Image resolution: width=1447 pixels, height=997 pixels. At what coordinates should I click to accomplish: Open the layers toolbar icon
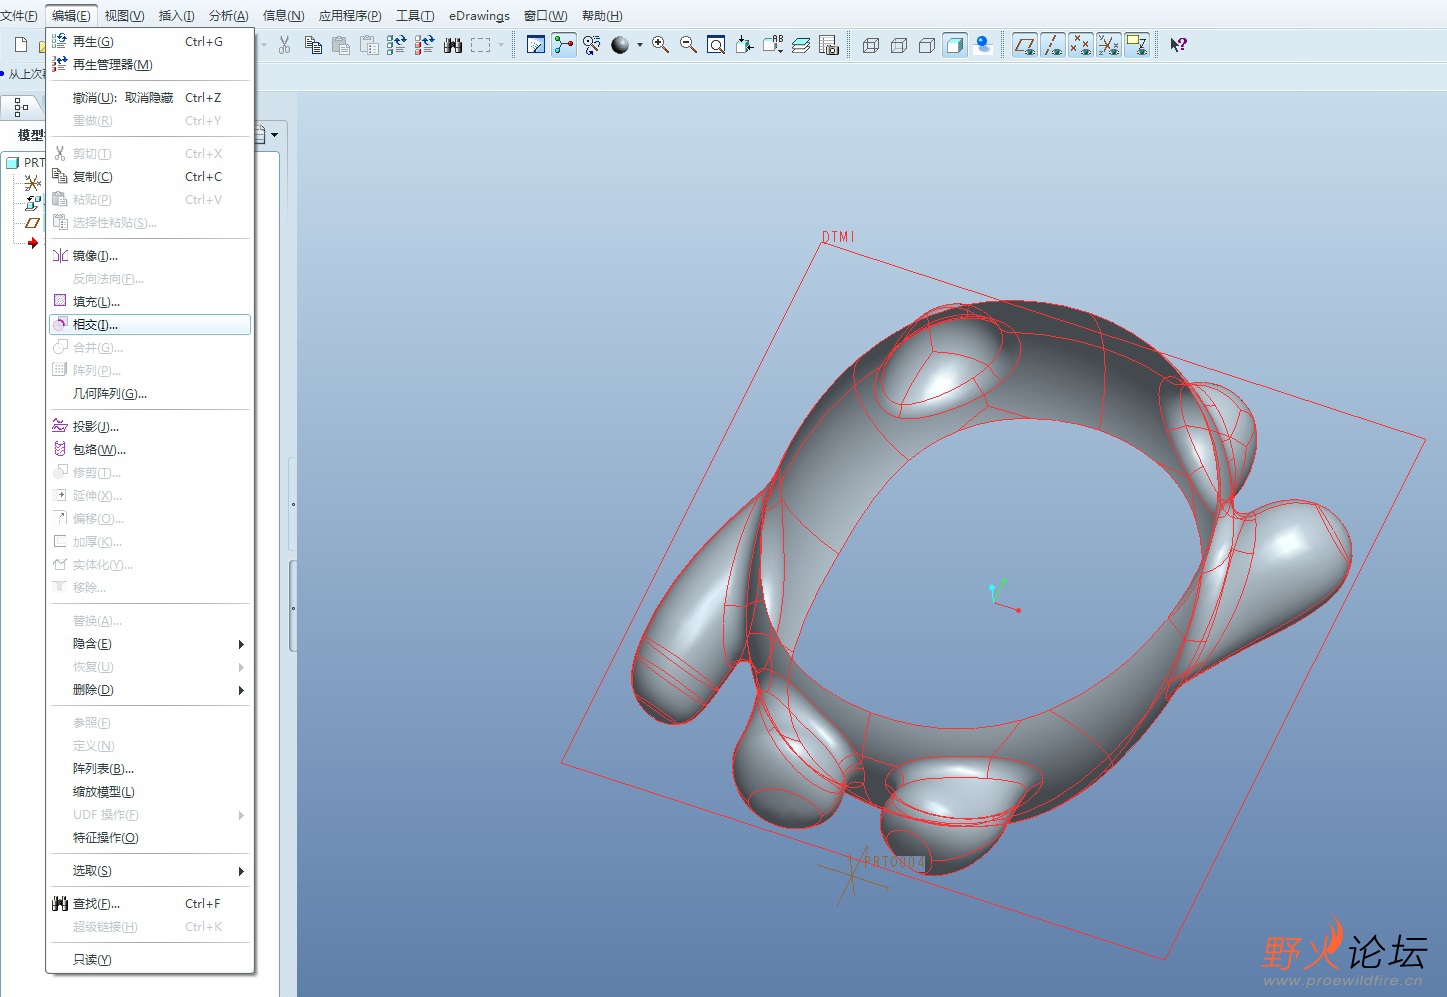tap(801, 45)
